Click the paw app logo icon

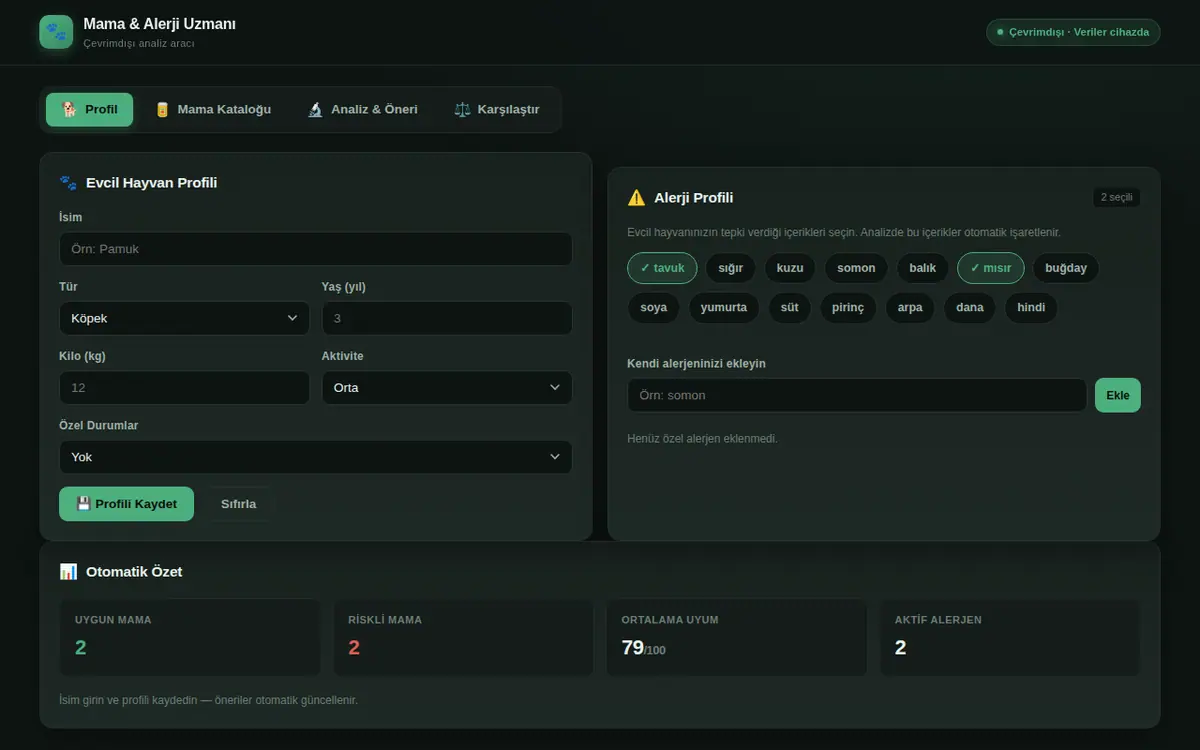tap(56, 32)
